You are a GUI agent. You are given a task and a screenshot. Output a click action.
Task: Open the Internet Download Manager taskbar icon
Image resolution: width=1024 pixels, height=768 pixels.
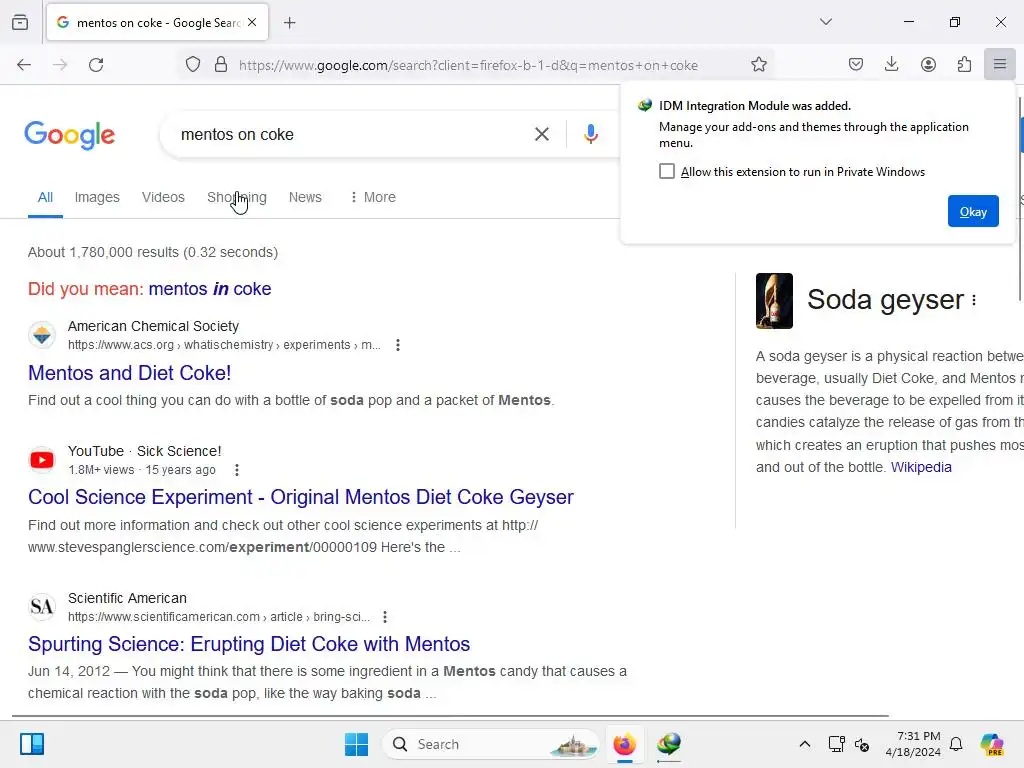click(x=669, y=744)
